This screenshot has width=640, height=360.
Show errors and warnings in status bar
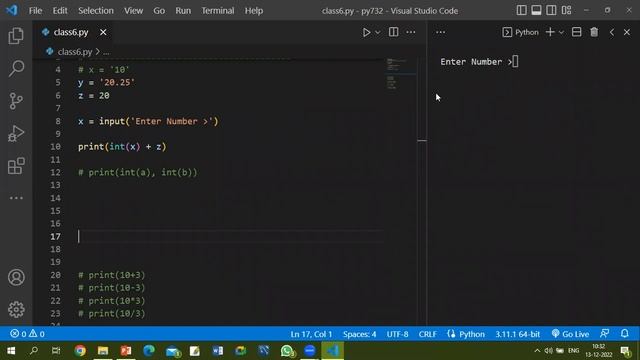click(27, 334)
